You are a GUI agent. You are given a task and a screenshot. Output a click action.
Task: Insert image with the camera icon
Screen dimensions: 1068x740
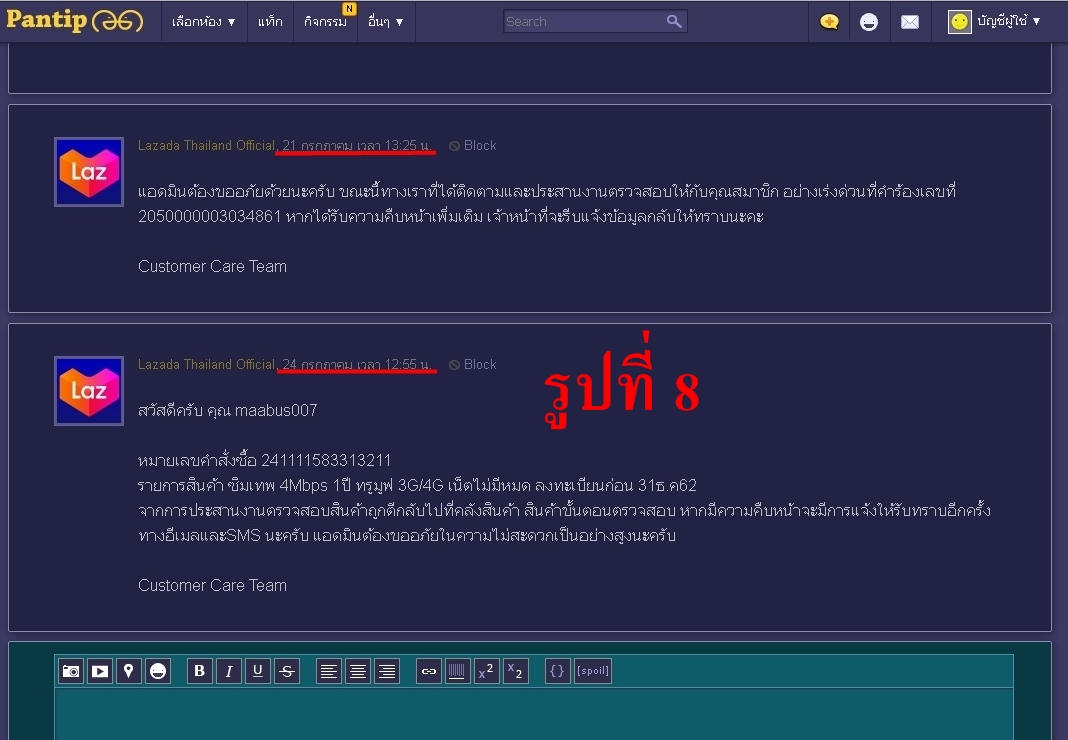coord(71,671)
